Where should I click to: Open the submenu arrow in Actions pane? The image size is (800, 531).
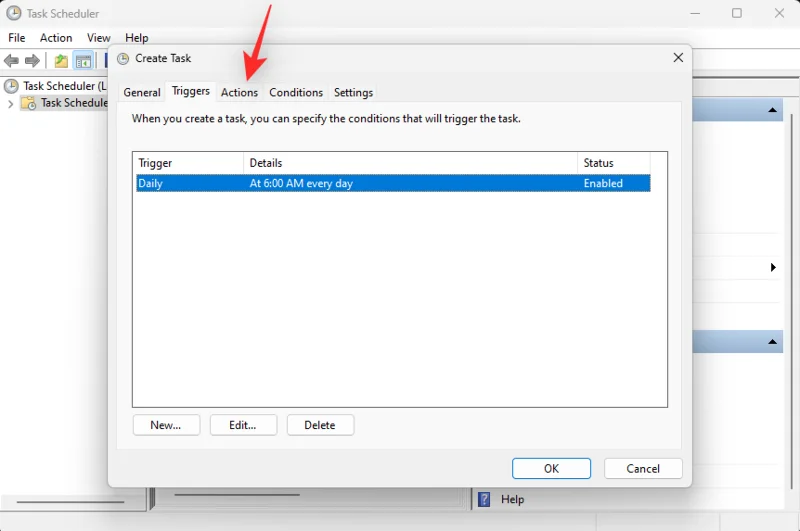click(773, 267)
